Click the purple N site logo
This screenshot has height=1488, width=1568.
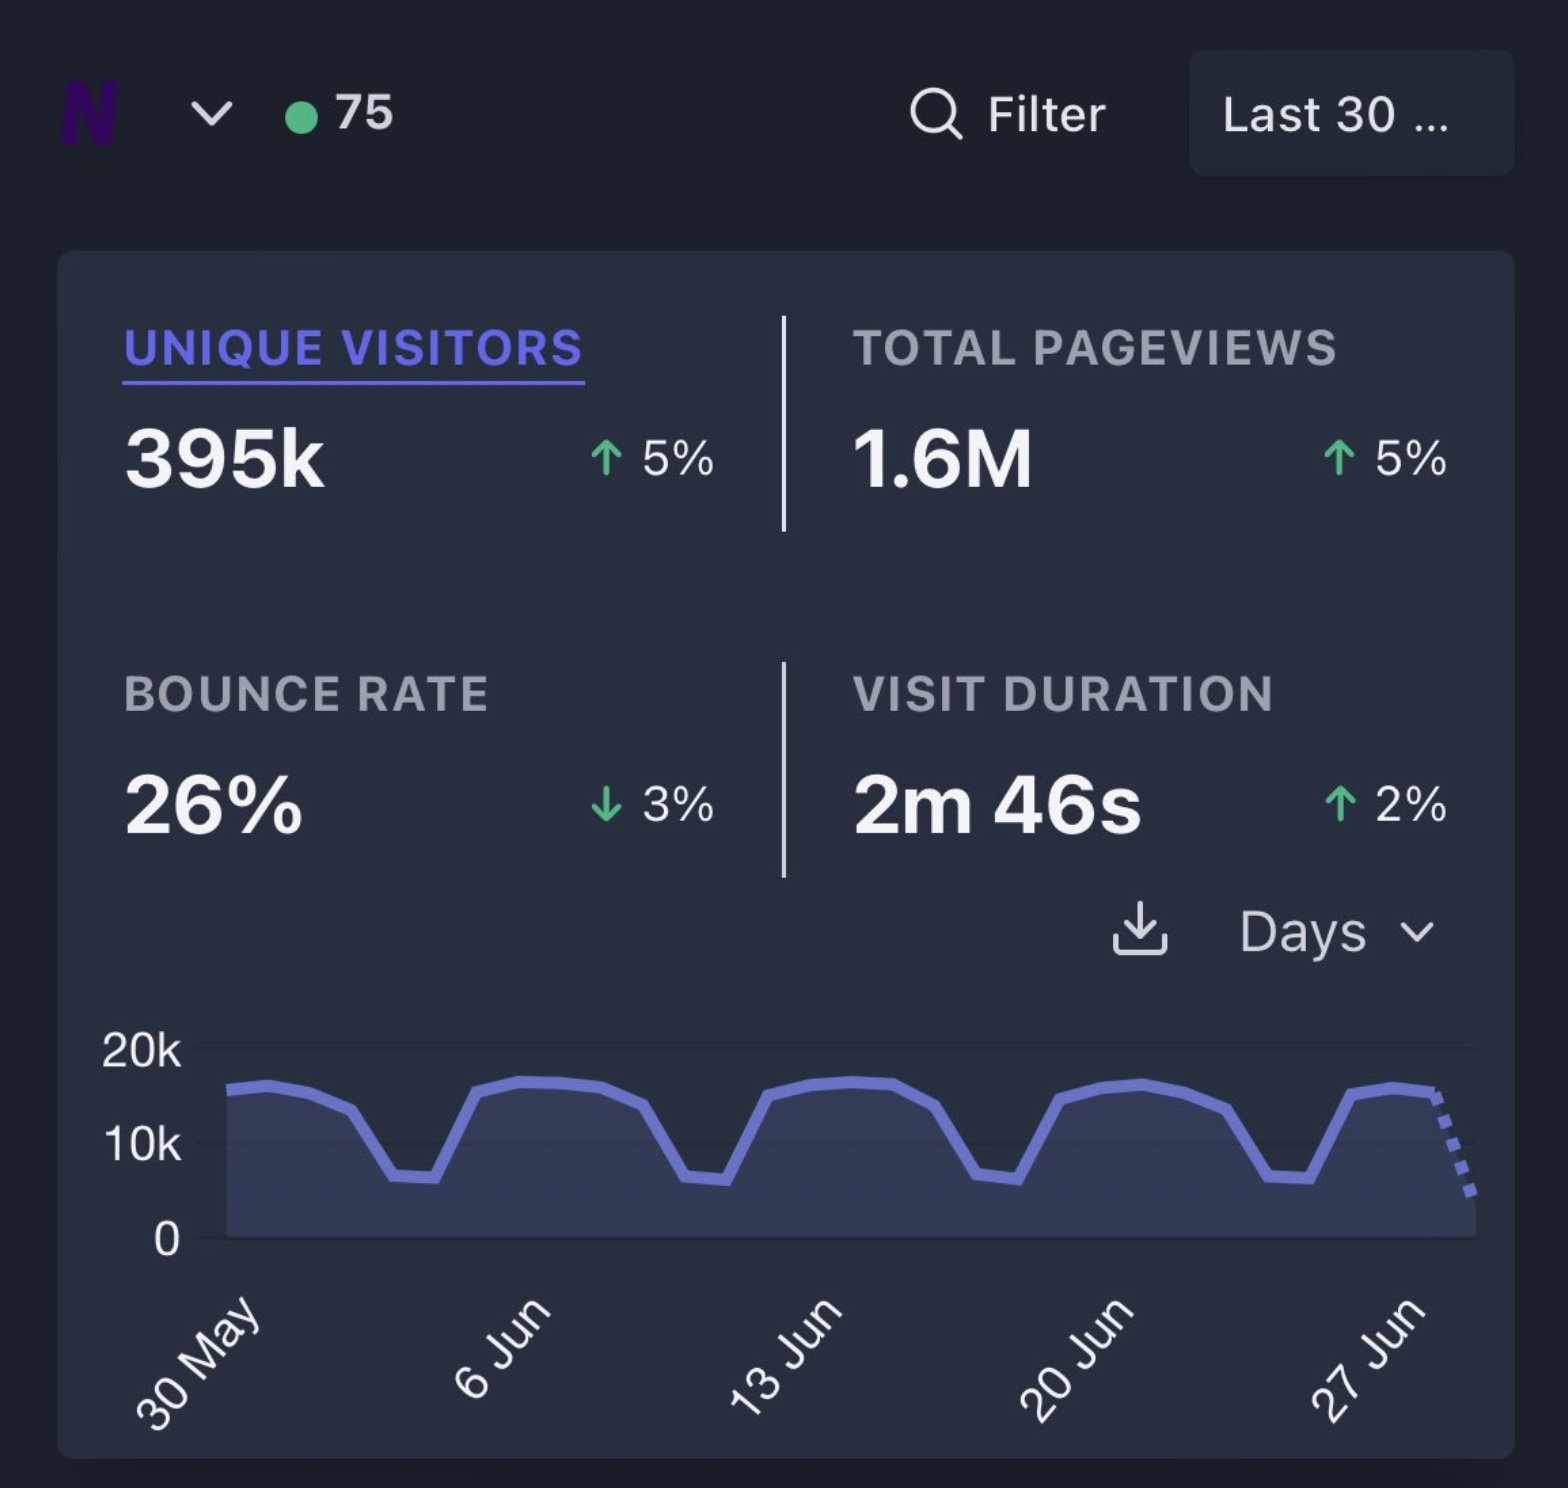point(89,113)
